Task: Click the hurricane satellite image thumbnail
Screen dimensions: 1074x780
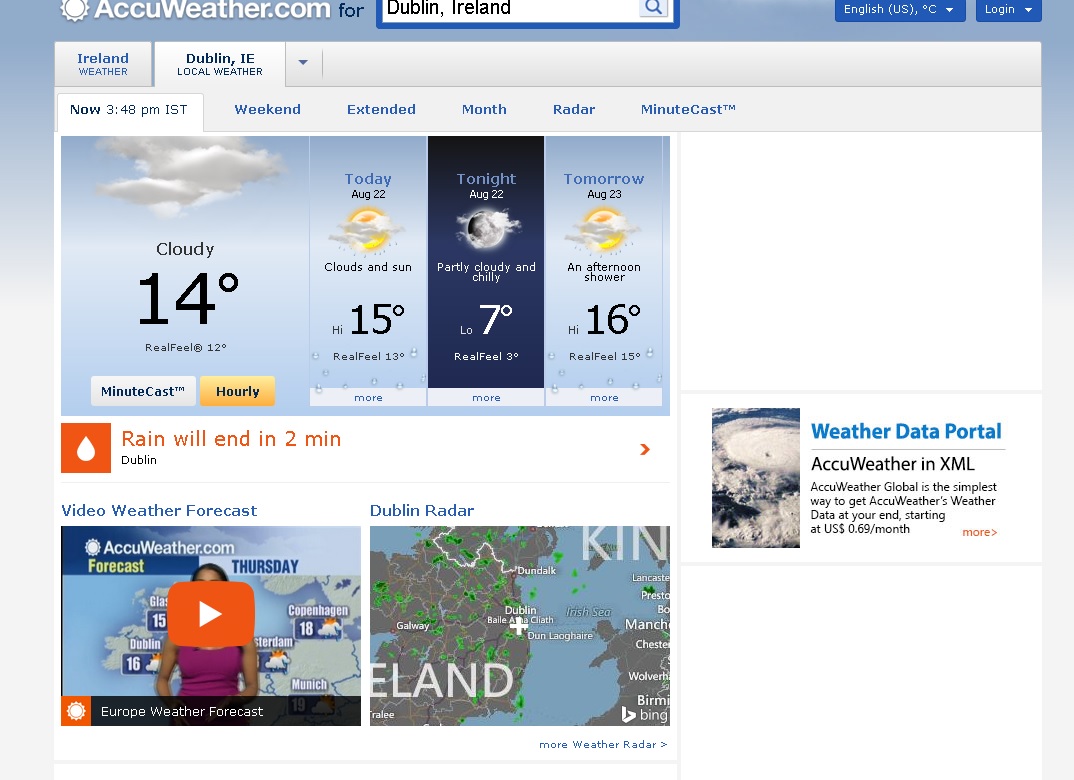Action: click(x=755, y=478)
